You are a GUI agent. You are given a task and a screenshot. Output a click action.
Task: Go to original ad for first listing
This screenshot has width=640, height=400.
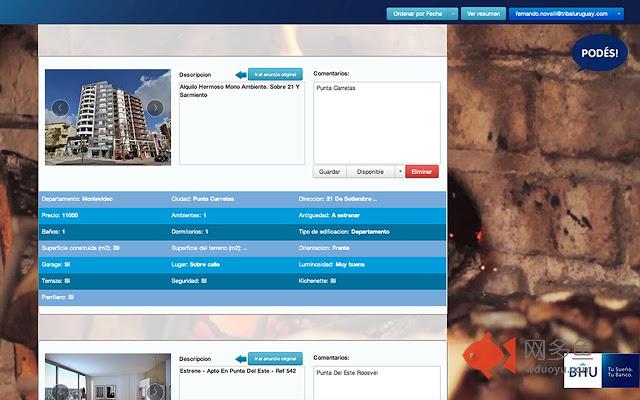(x=275, y=74)
